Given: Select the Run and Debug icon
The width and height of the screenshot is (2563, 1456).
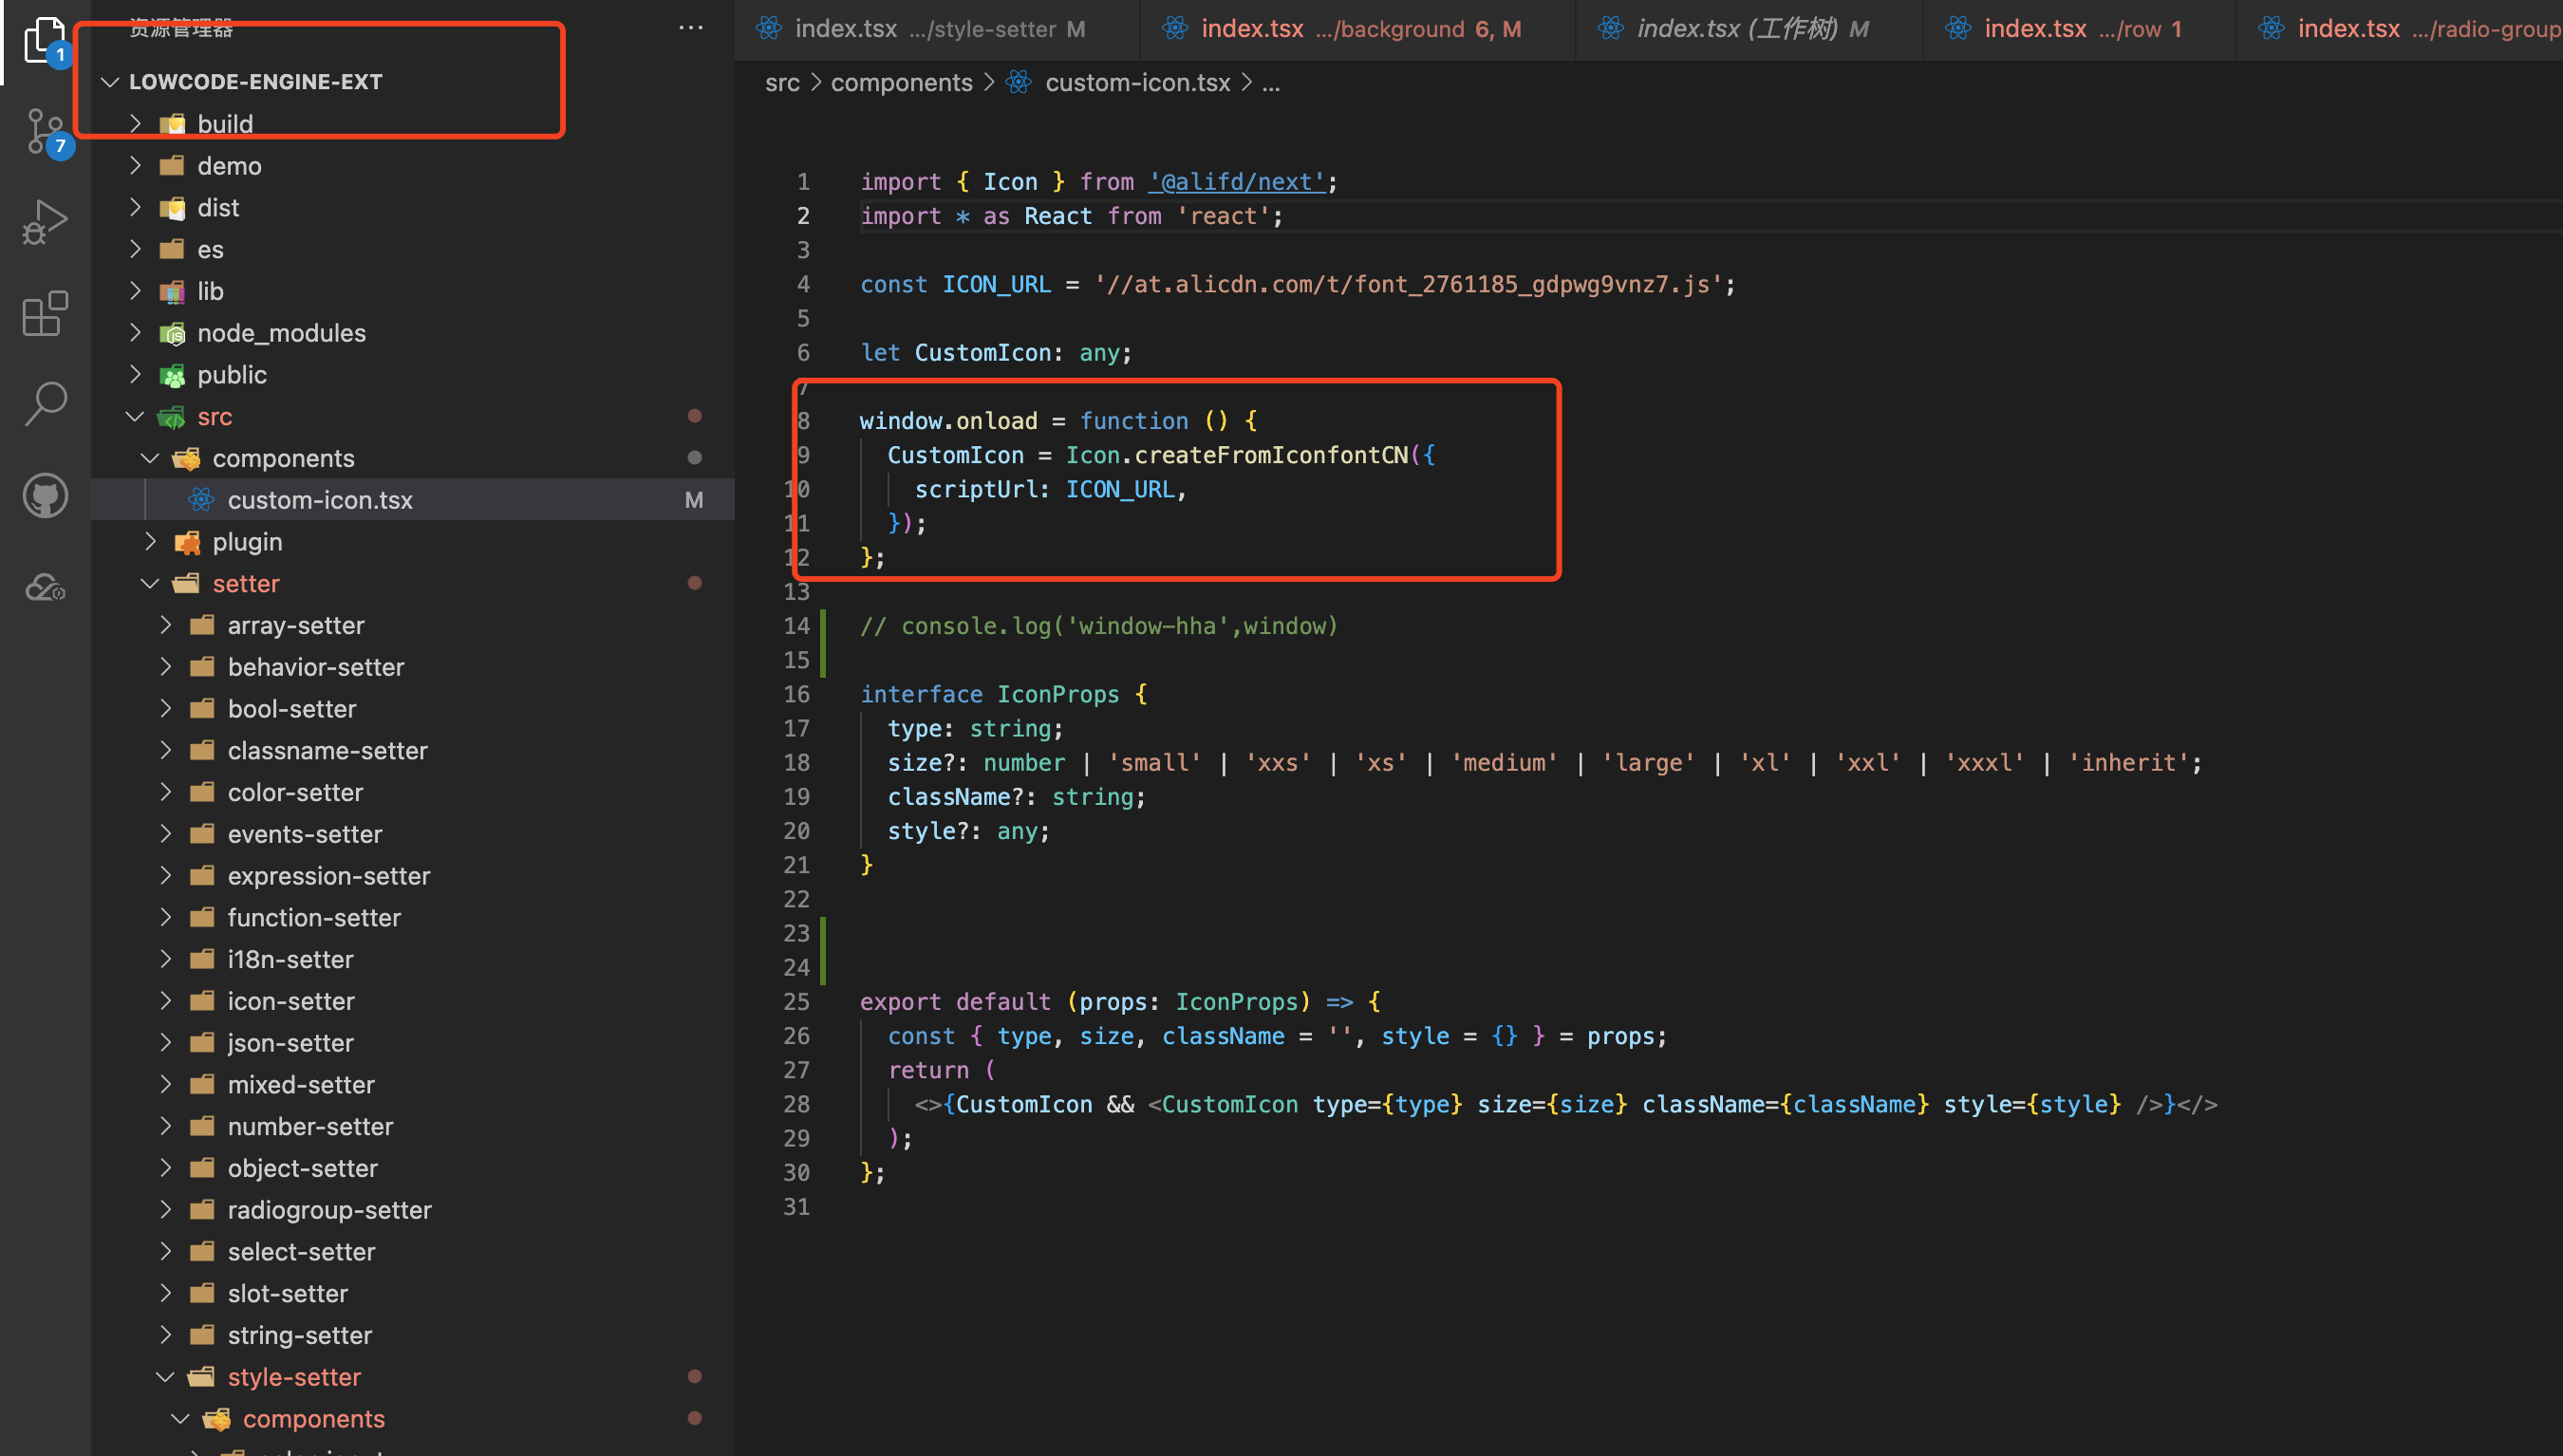Looking at the screenshot, I should pyautogui.click(x=44, y=221).
